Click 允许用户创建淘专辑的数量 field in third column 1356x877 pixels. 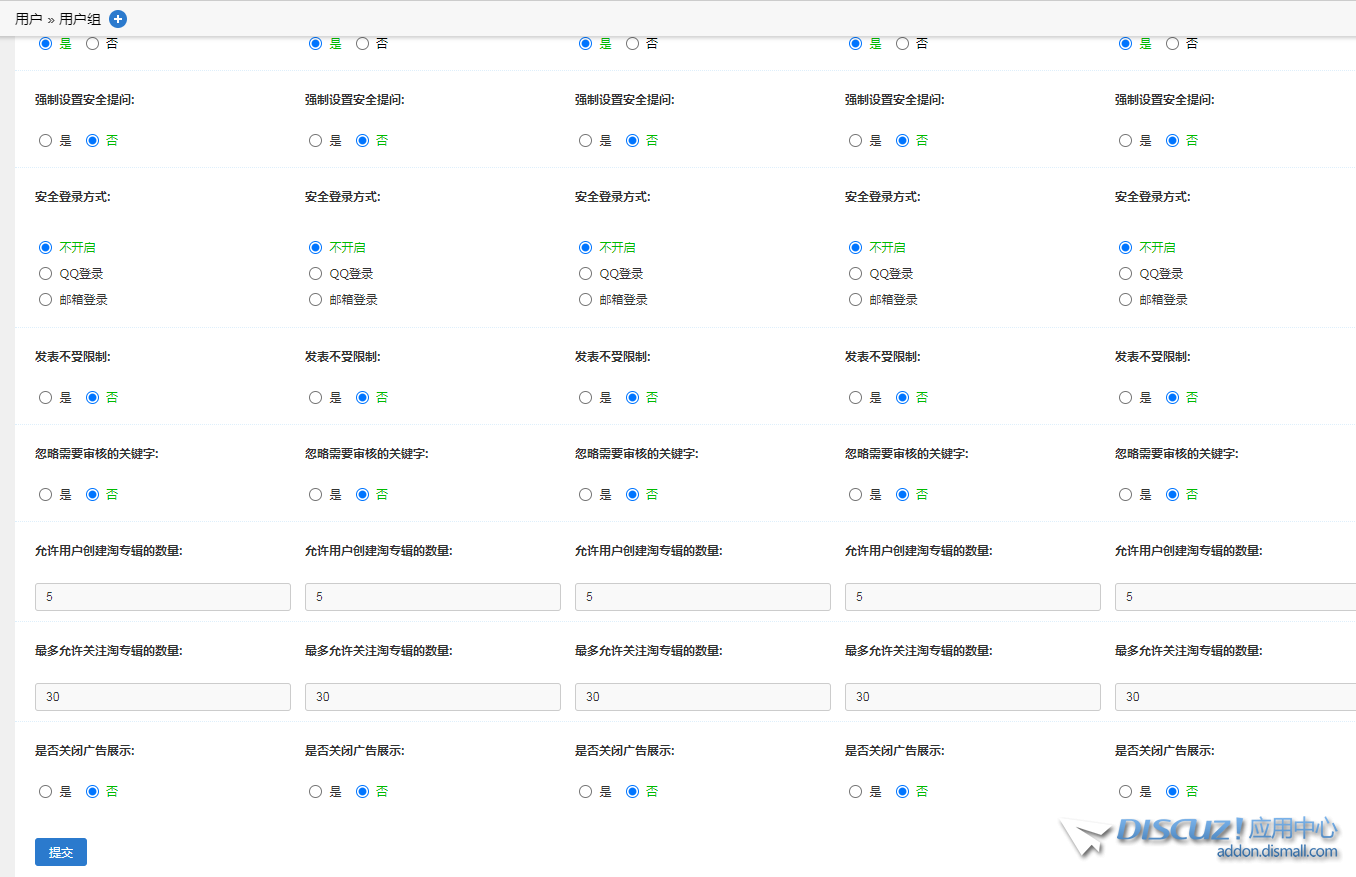(x=702, y=597)
